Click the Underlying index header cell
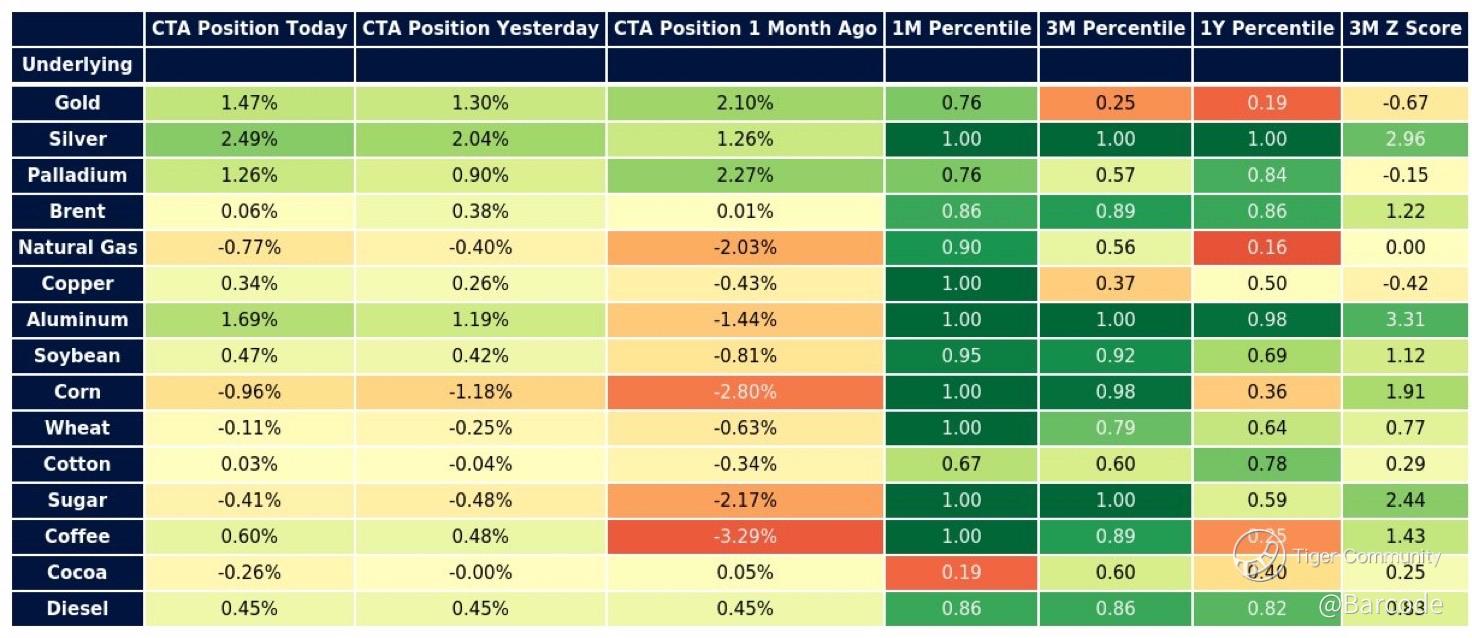 [77, 65]
